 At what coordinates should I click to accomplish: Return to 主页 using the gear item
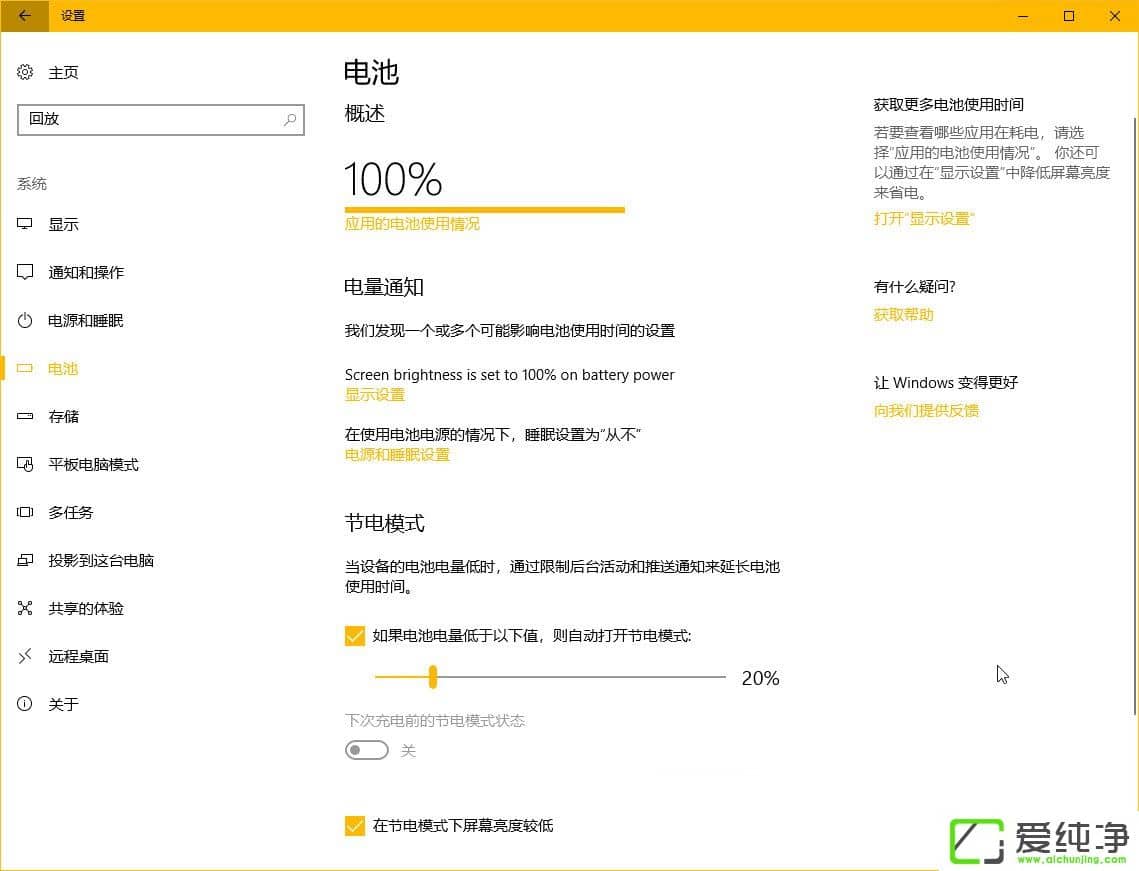63,72
